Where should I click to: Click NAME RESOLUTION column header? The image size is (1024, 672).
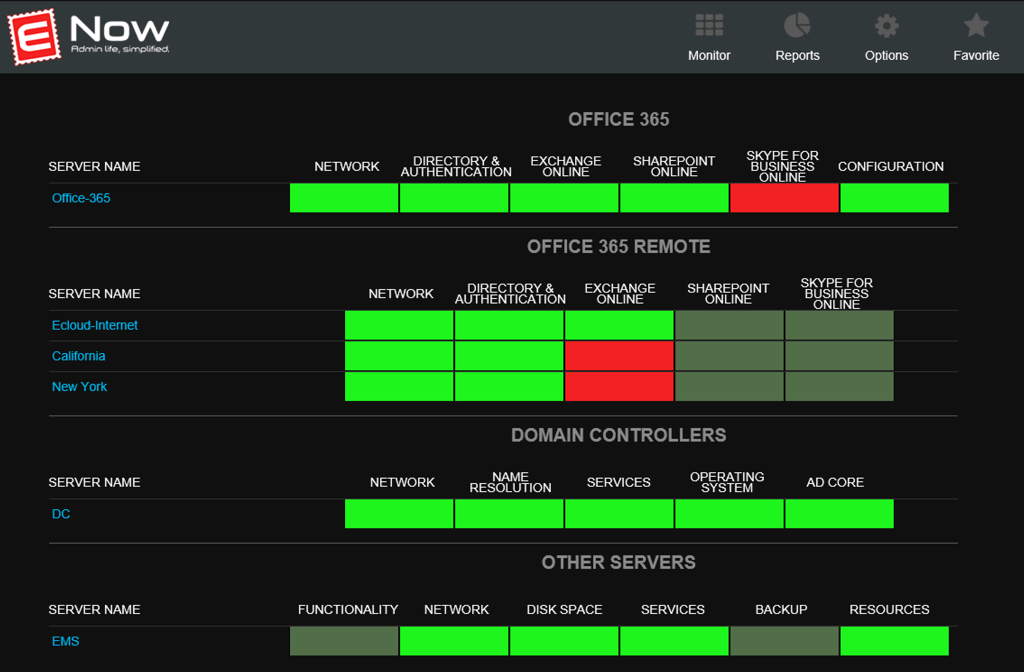click(510, 483)
